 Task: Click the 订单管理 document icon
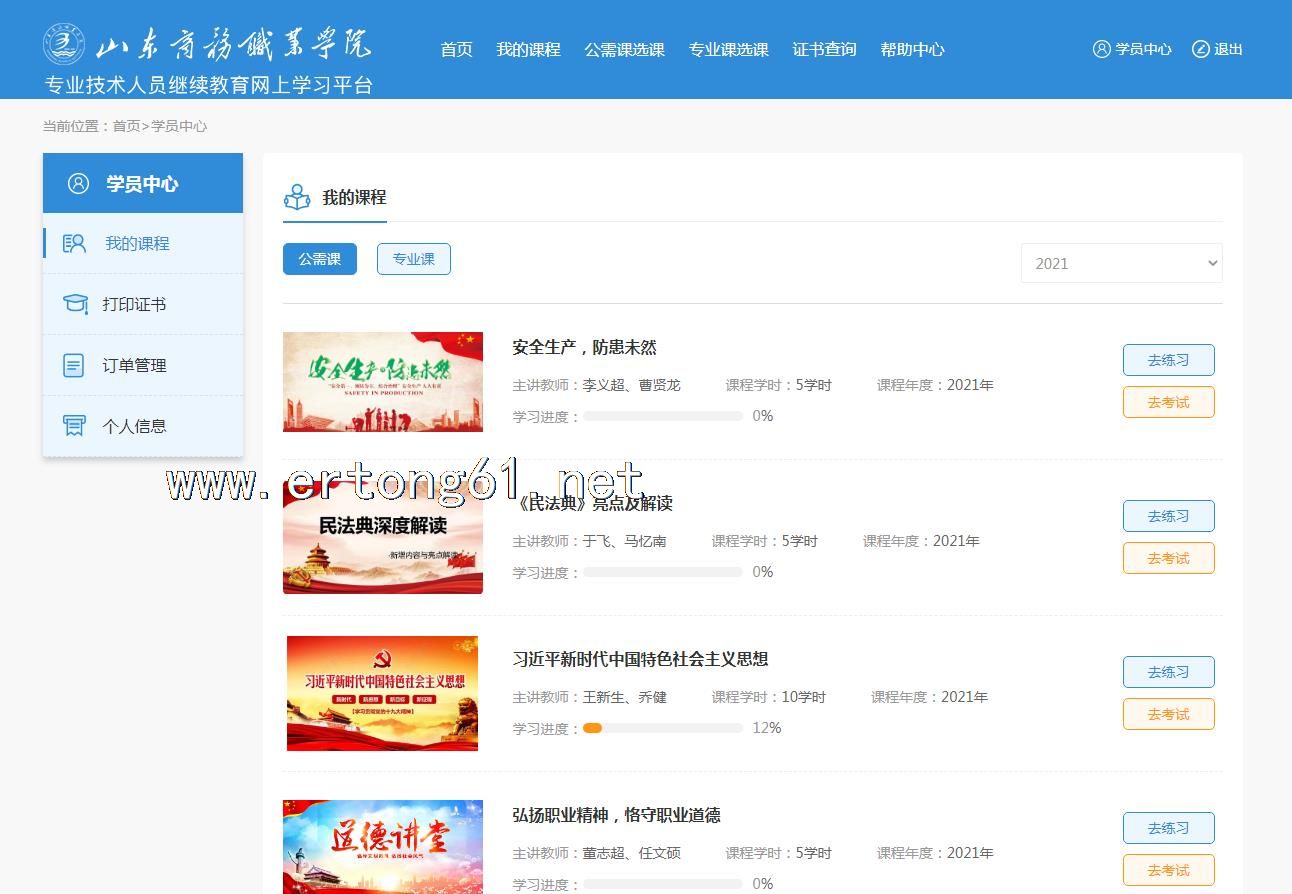[74, 365]
